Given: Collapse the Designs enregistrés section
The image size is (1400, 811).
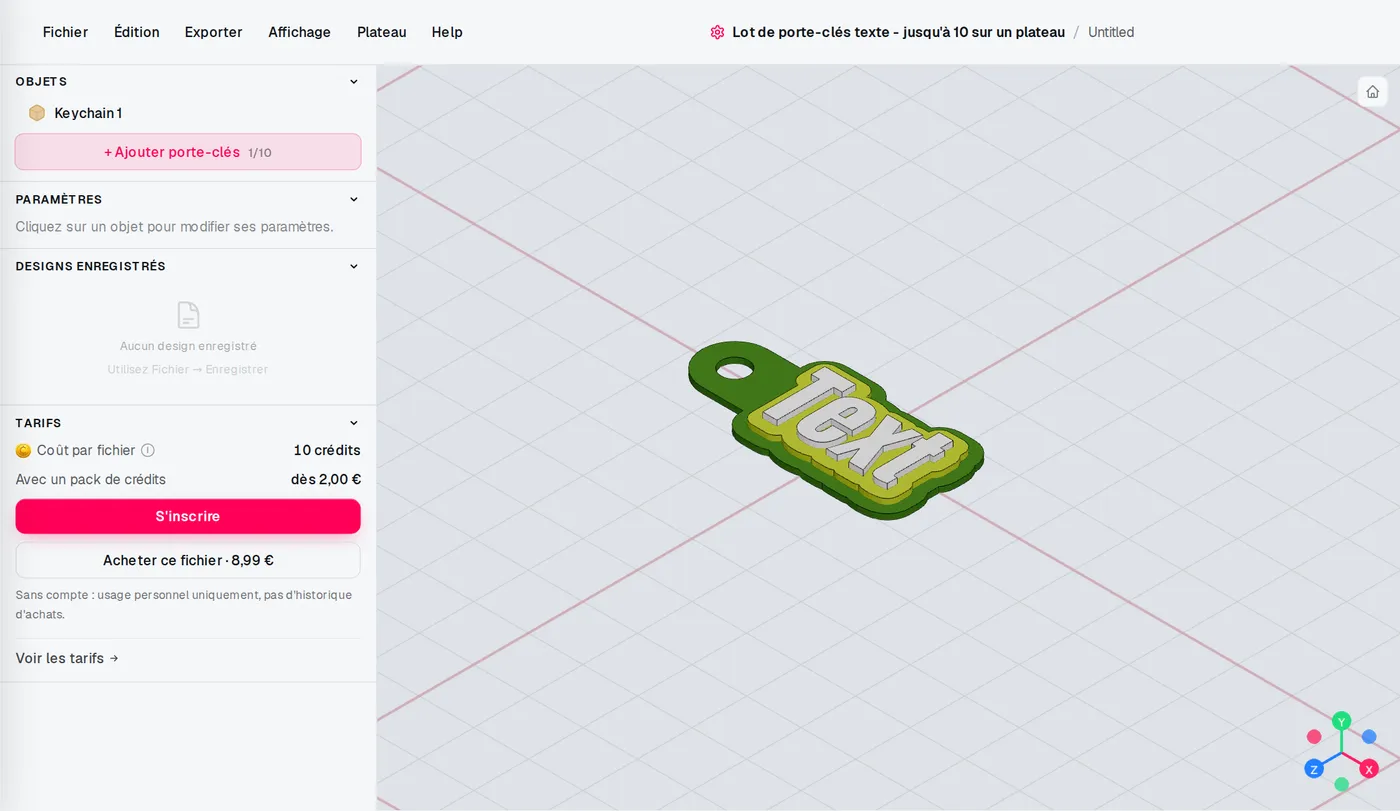Looking at the screenshot, I should 353,266.
